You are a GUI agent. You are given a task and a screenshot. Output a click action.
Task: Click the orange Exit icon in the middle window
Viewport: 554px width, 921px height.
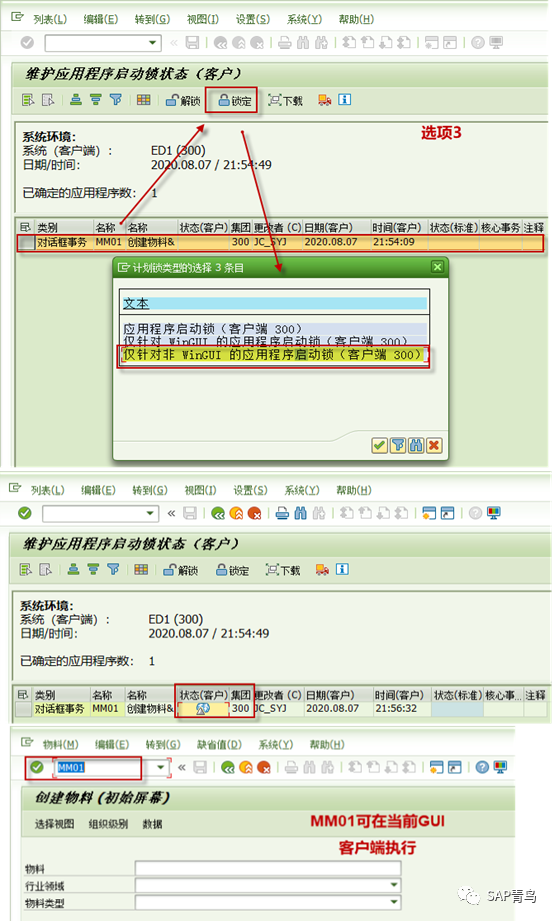click(236, 513)
